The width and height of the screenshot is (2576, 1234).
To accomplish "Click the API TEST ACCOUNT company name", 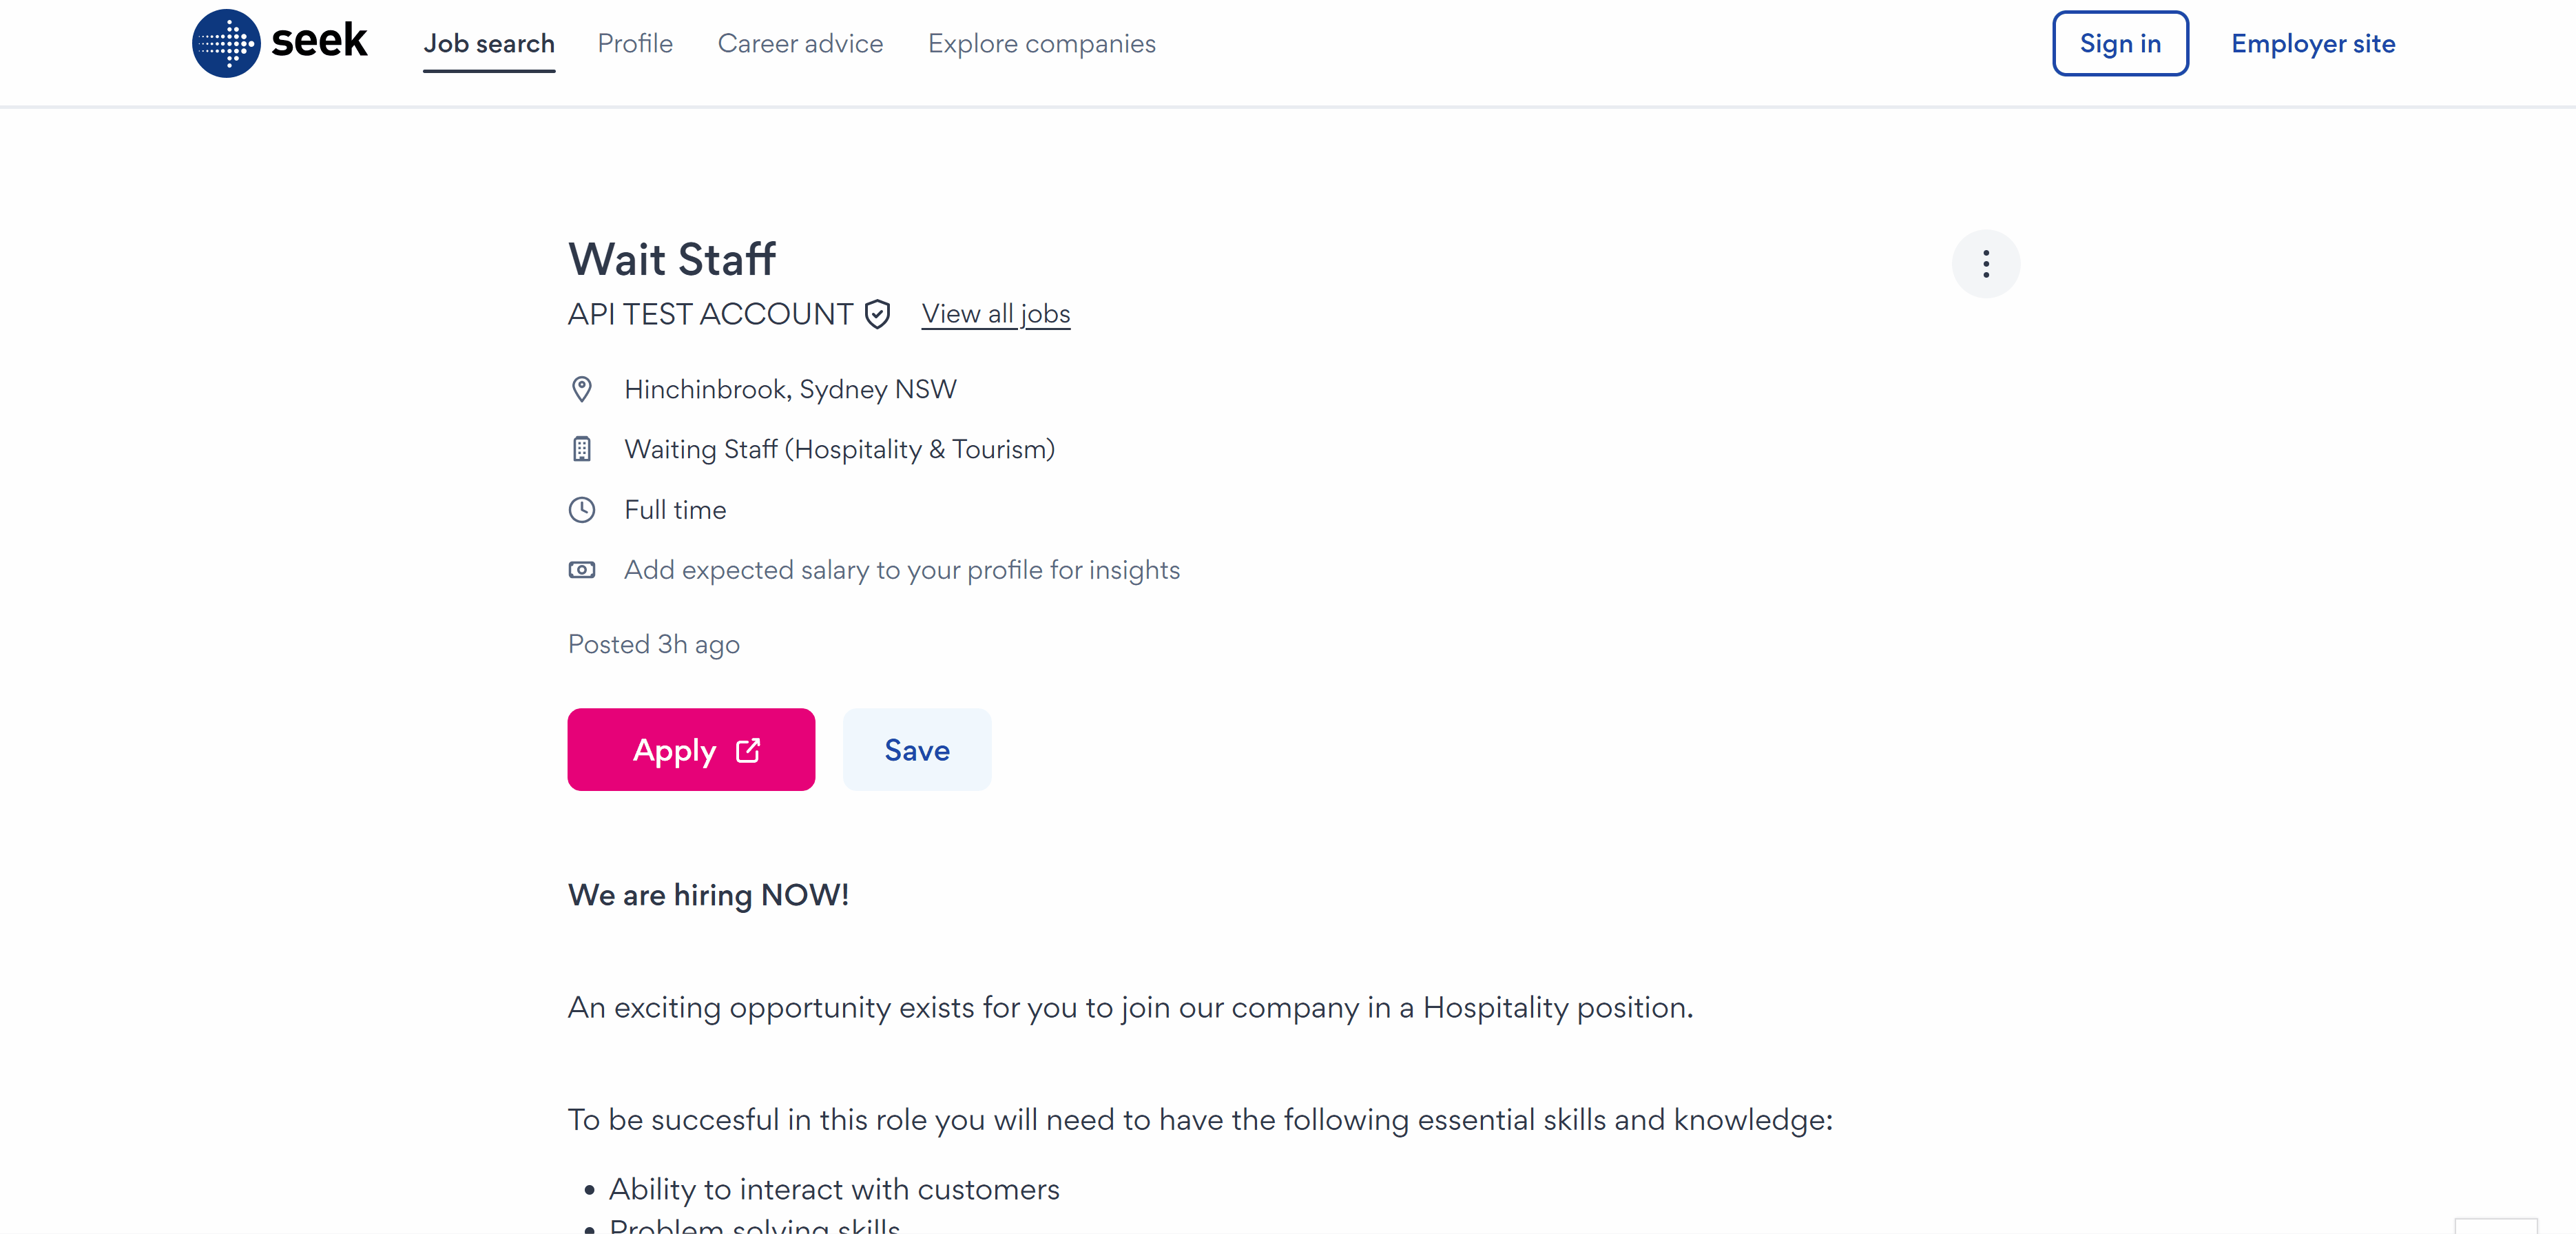I will pos(710,314).
